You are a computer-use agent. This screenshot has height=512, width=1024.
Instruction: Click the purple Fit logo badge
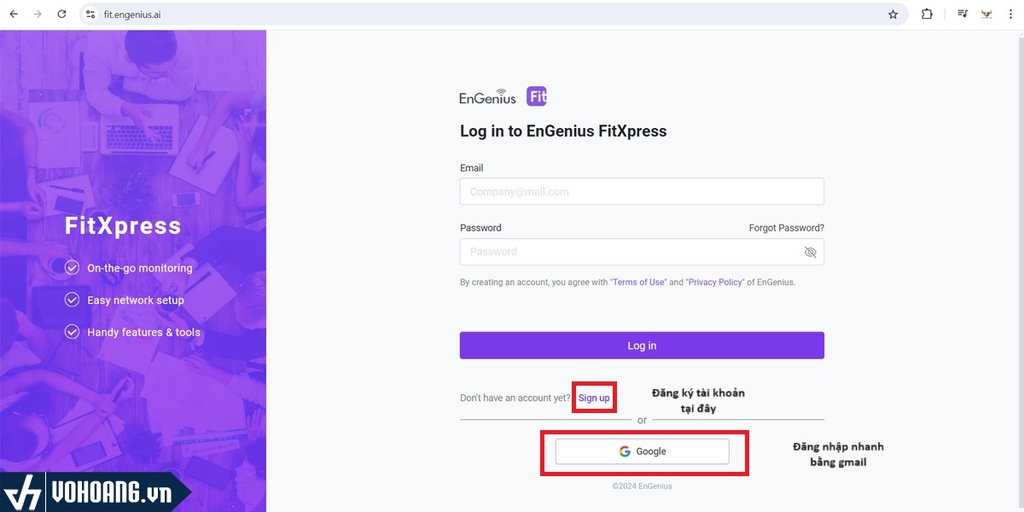click(x=537, y=97)
